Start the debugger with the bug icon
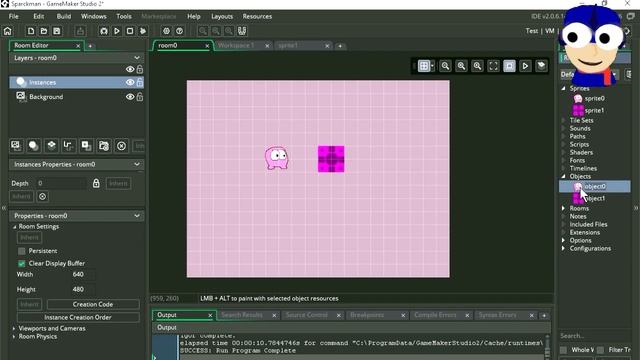Image resolution: width=640 pixels, height=360 pixels. (x=104, y=31)
